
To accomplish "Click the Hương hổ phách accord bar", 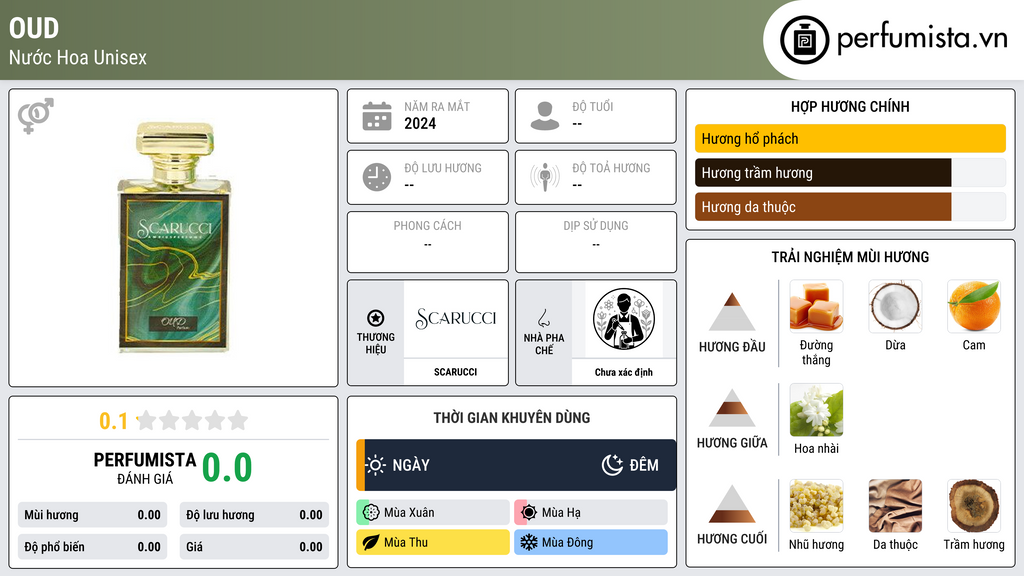I will point(850,138).
